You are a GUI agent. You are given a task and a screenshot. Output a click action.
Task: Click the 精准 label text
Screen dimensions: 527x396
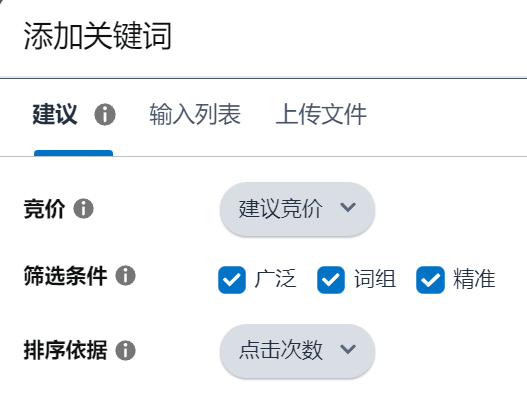point(474,279)
